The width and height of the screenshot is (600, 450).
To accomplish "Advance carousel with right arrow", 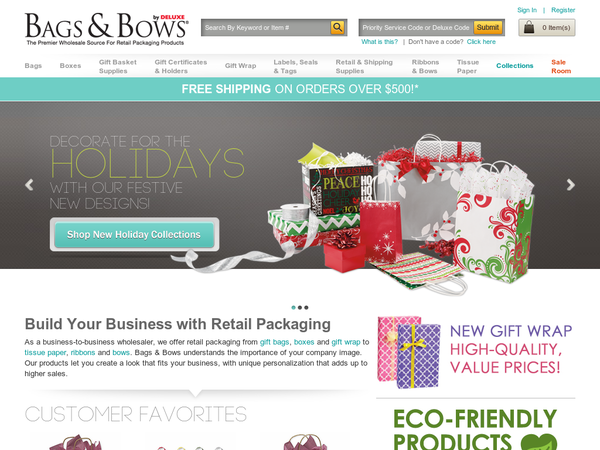I will [x=571, y=185].
